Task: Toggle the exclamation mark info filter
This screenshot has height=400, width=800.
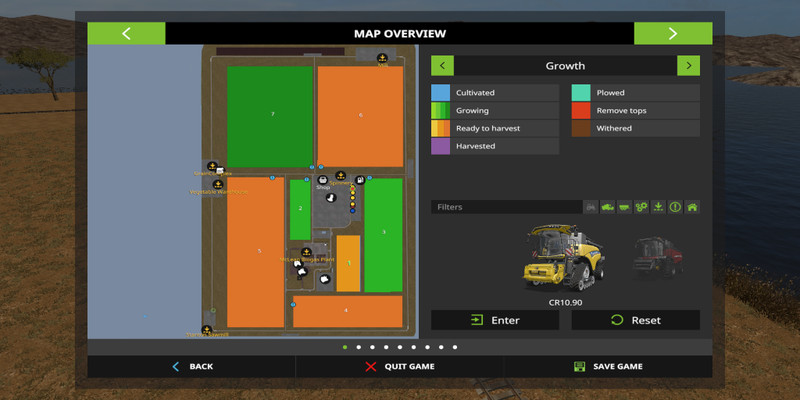Action: coord(674,207)
